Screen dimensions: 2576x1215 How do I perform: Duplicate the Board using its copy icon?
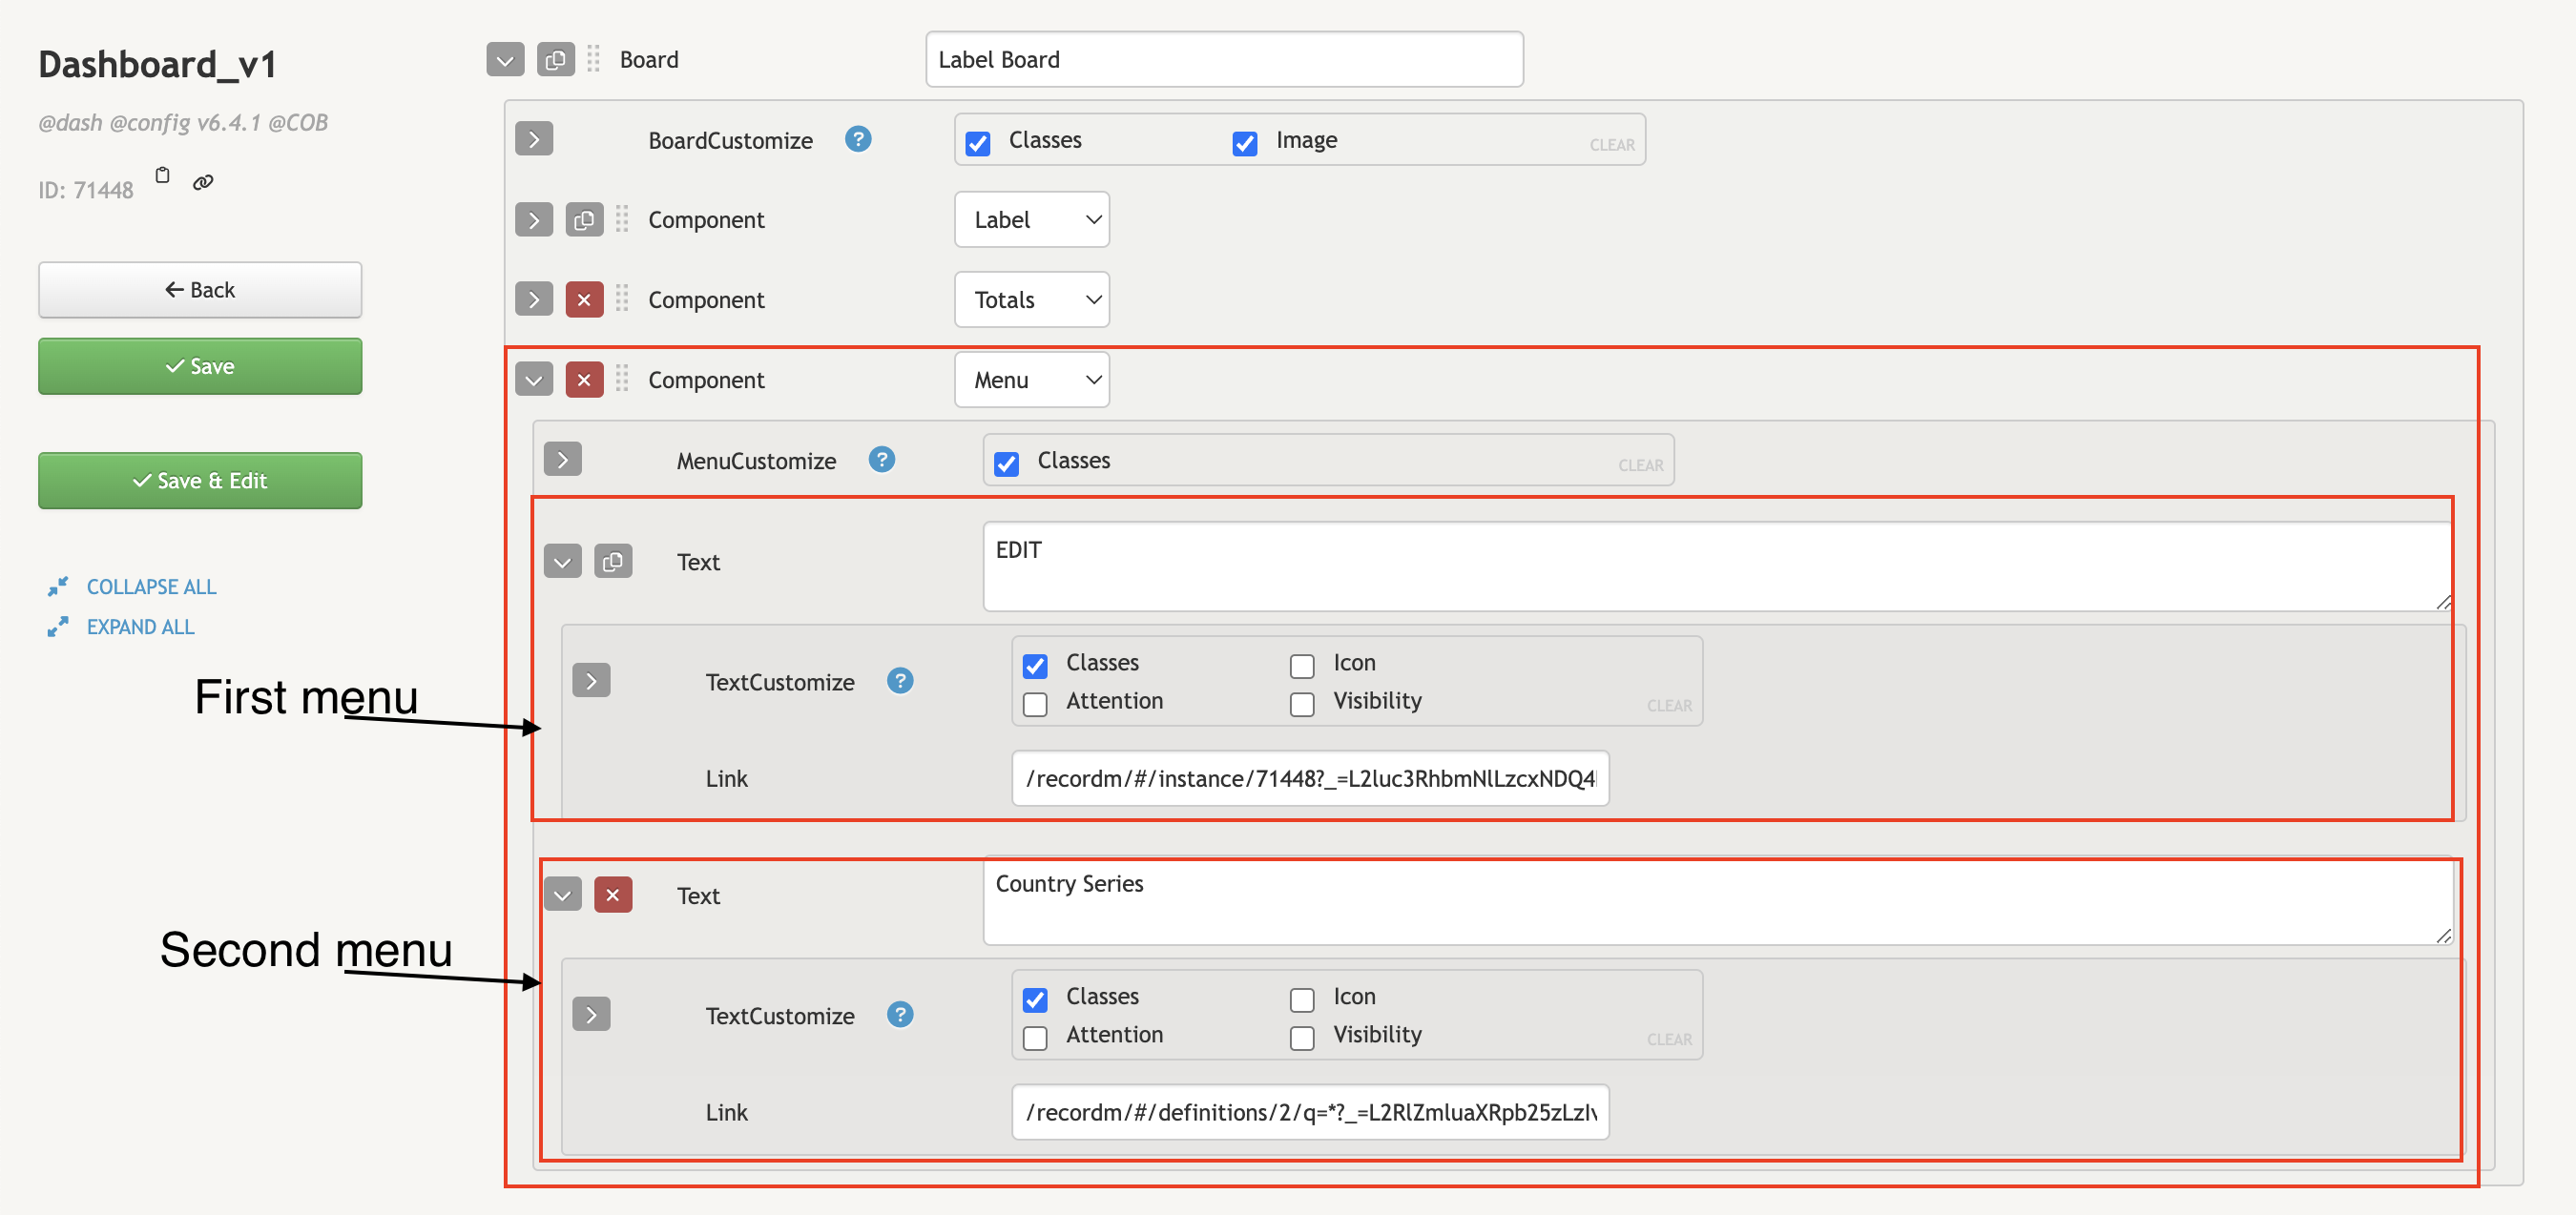(x=555, y=60)
